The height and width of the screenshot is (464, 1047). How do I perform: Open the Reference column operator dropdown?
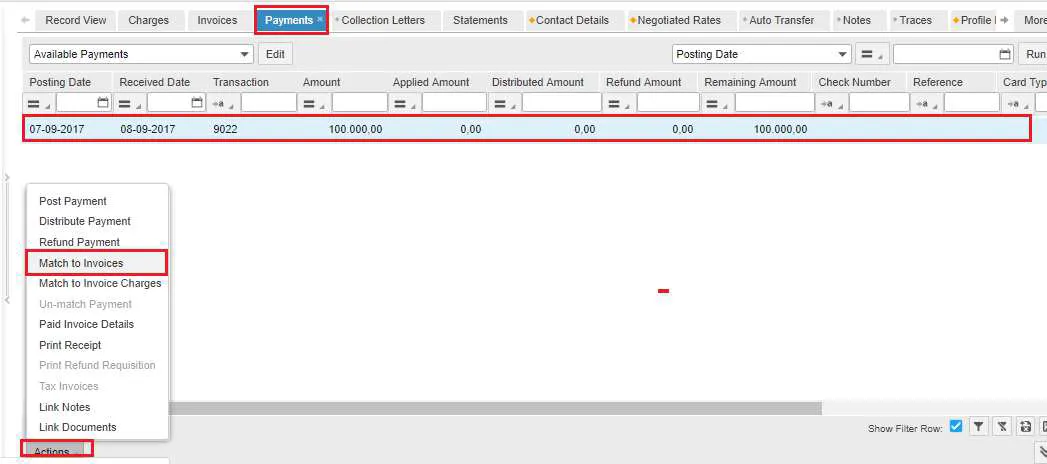[x=927, y=103]
